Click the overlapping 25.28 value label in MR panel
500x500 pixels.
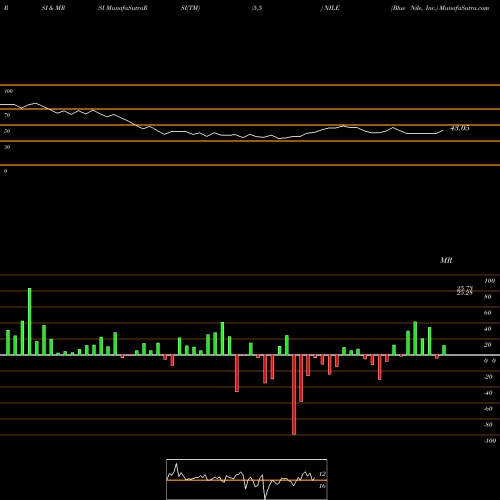tap(465, 293)
